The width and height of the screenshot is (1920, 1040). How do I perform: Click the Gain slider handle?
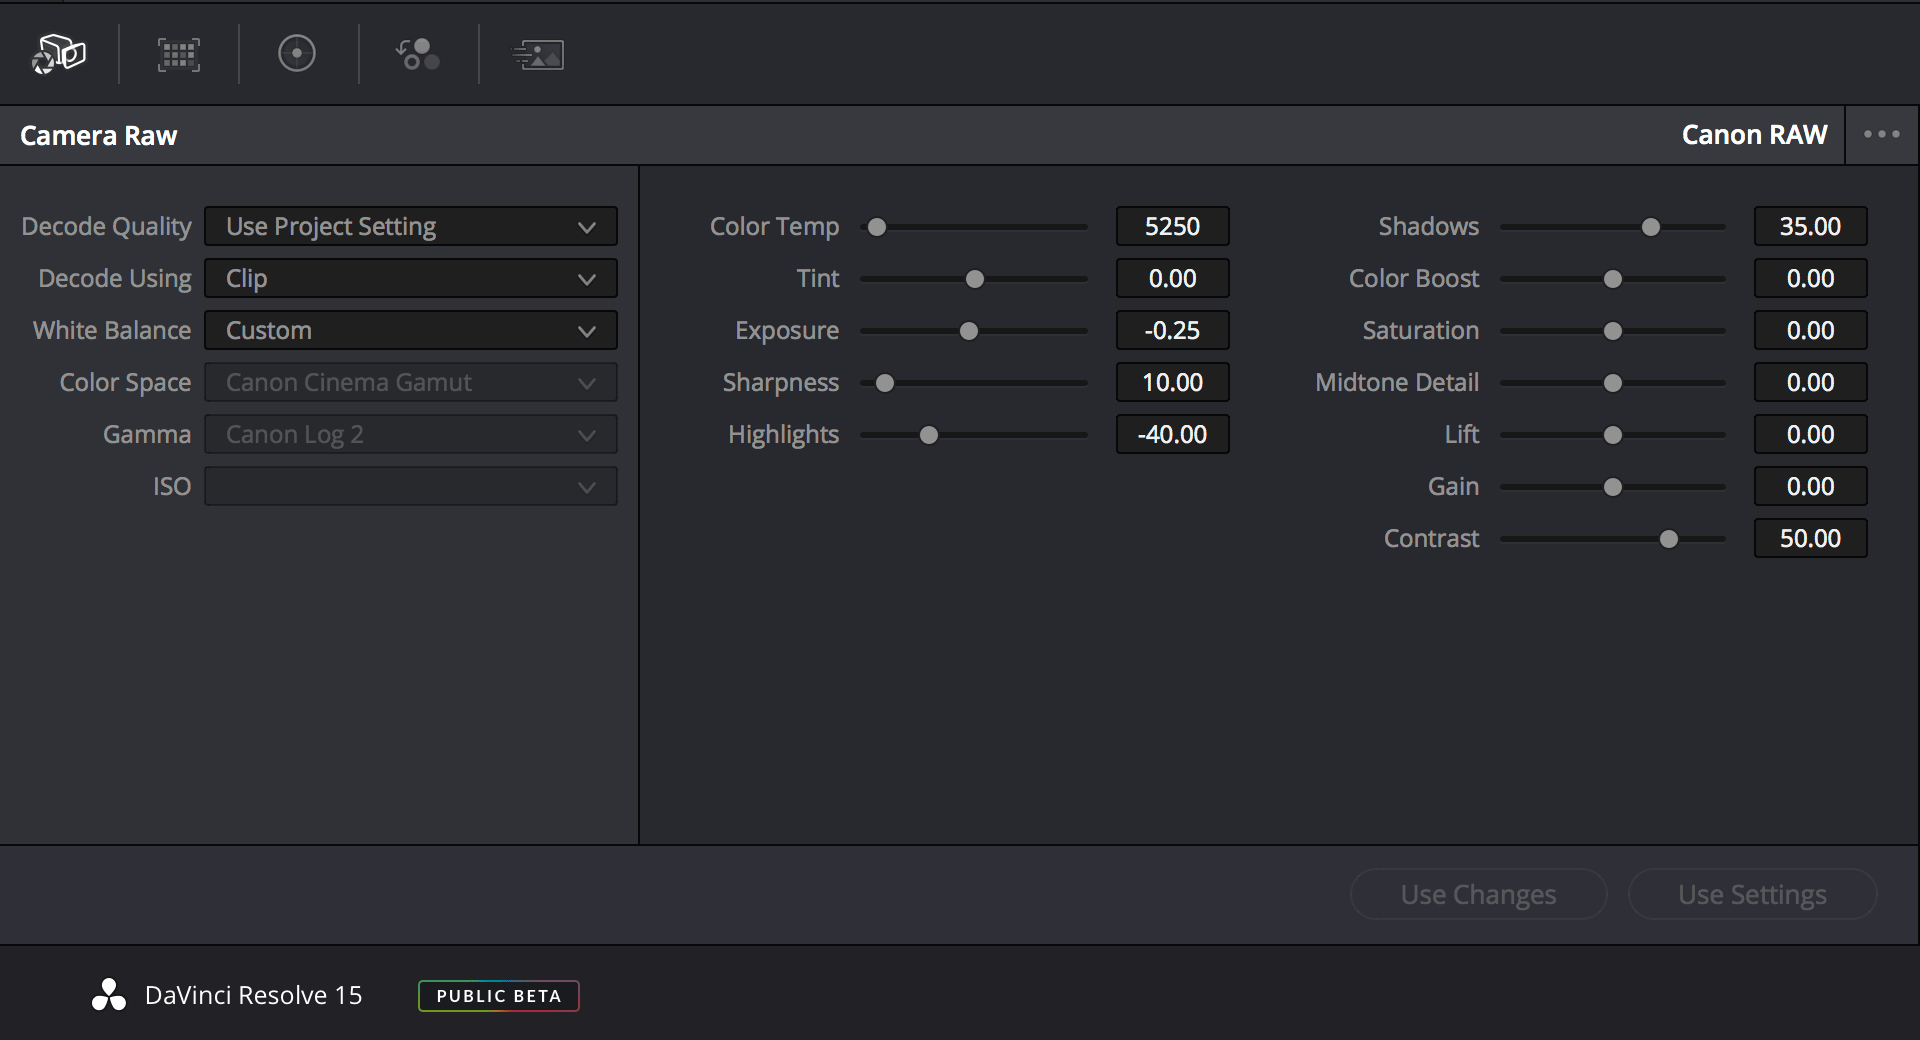coord(1613,487)
